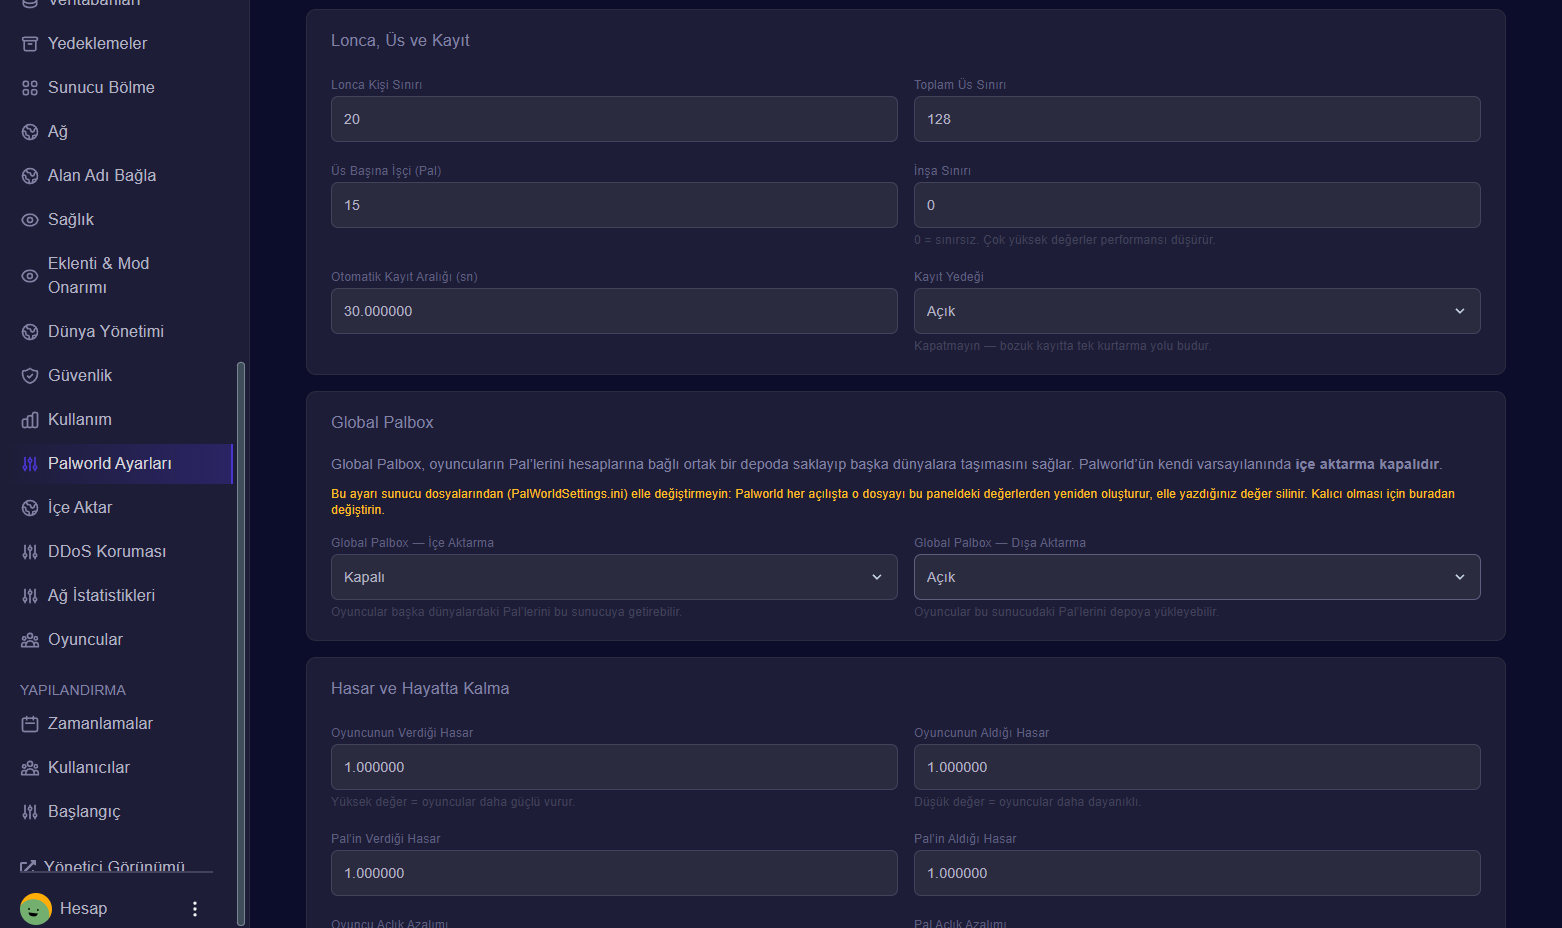Click the Ağ globe icon
Viewport: 1562px width, 928px height.
pyautogui.click(x=30, y=132)
